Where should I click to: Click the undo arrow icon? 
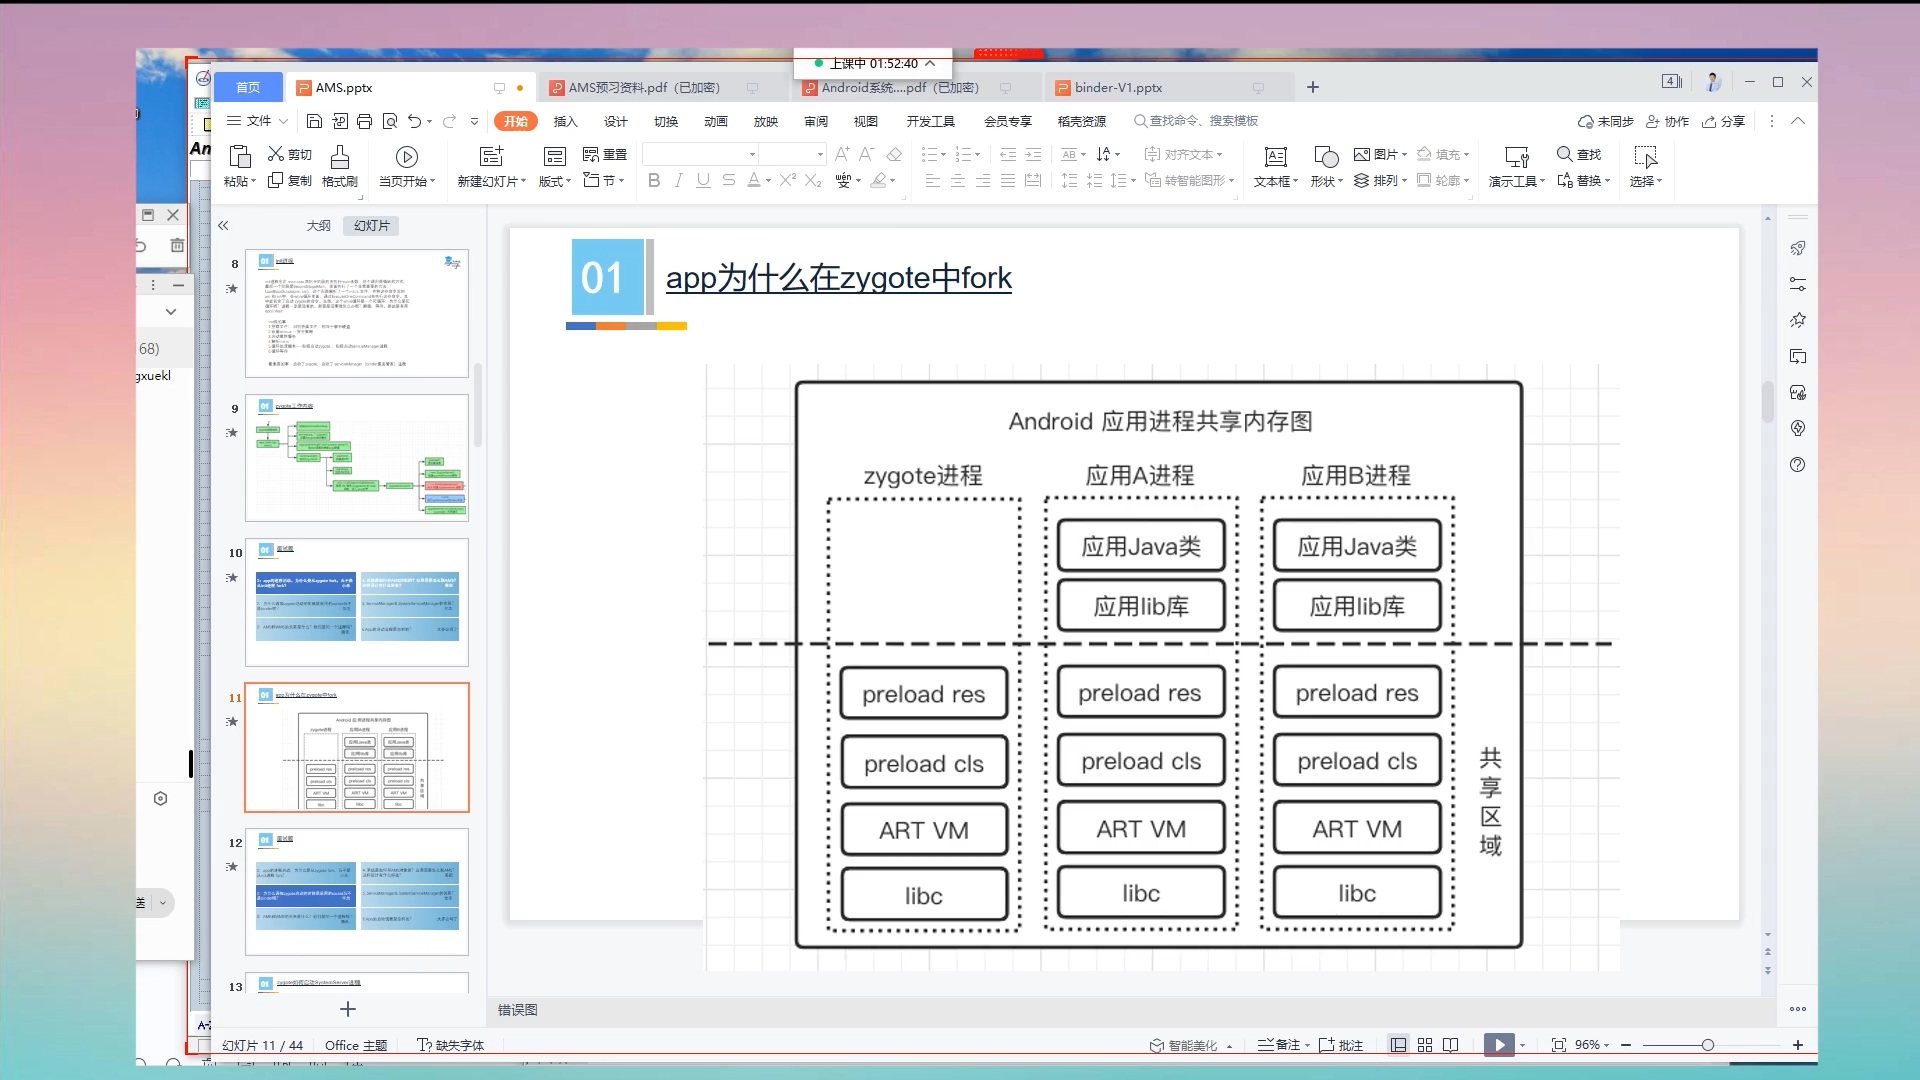click(x=414, y=121)
